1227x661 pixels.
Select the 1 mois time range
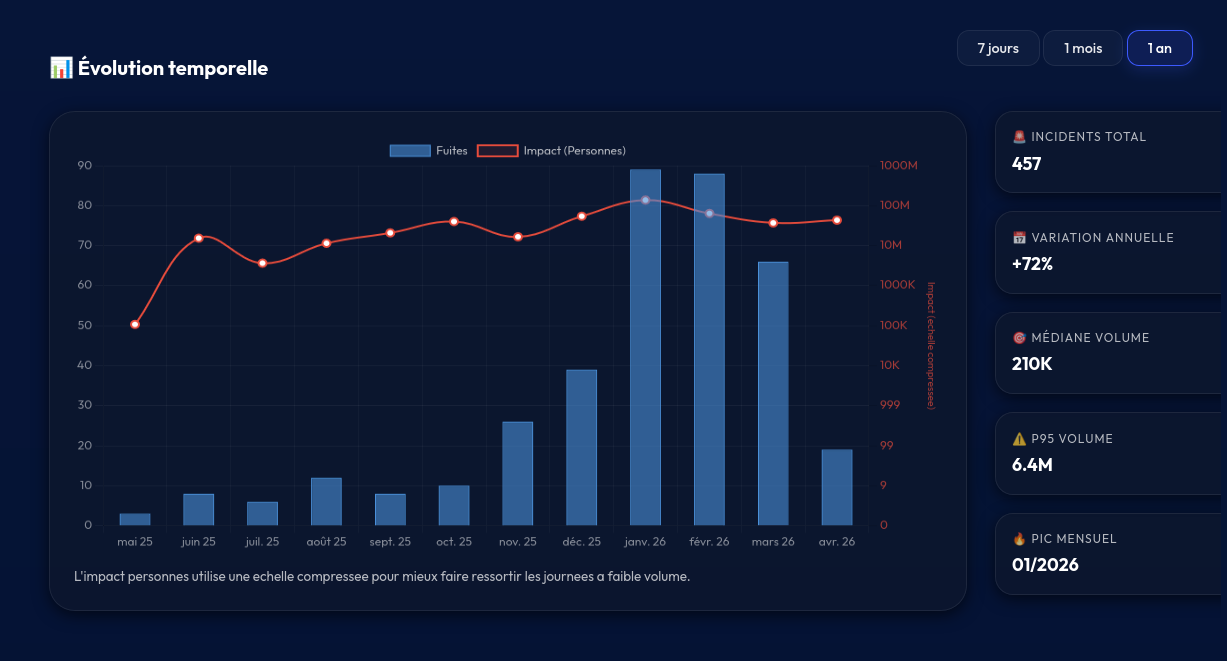pyautogui.click(x=1082, y=48)
